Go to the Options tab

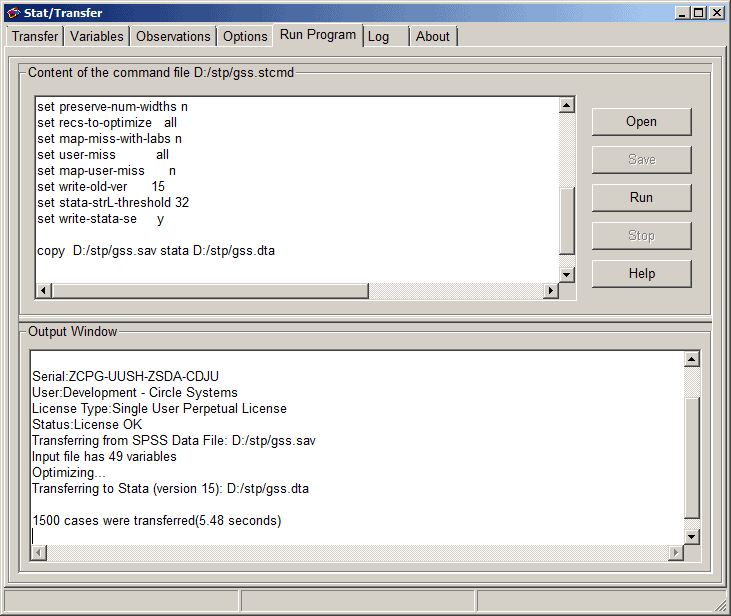(245, 36)
